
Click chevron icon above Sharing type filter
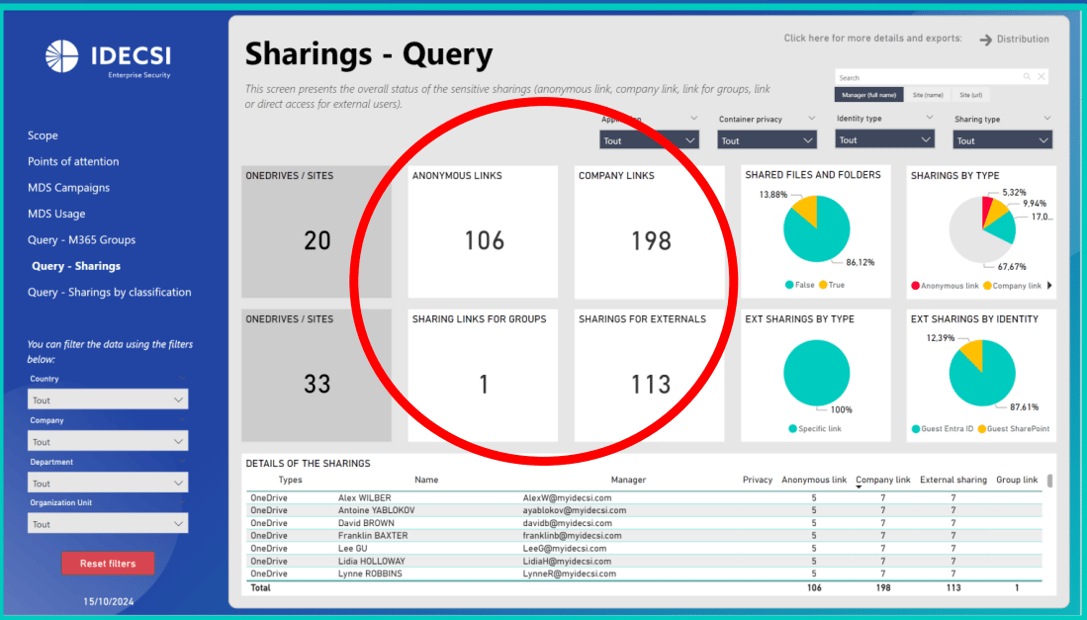1047,118
